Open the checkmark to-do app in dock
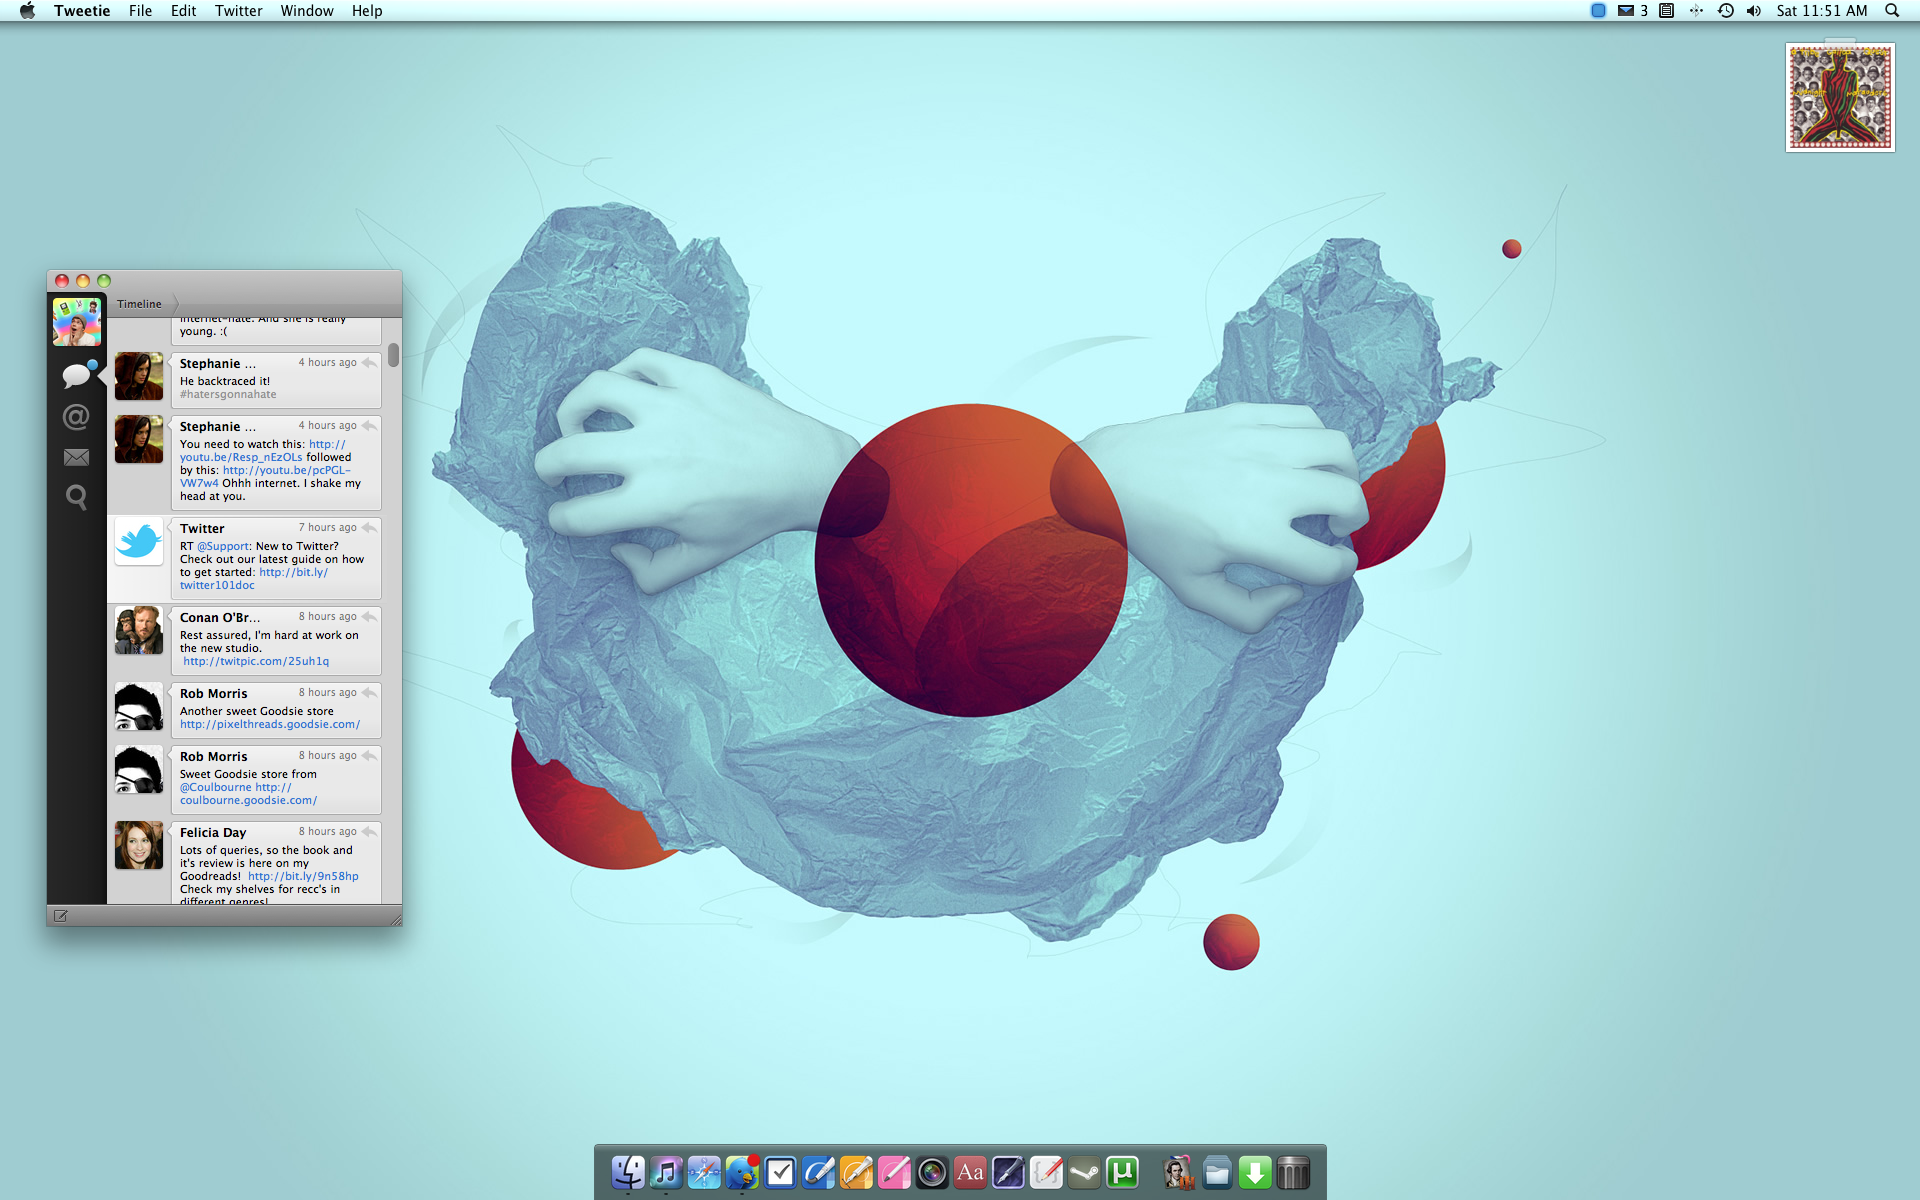This screenshot has height=1200, width=1920. [780, 1172]
